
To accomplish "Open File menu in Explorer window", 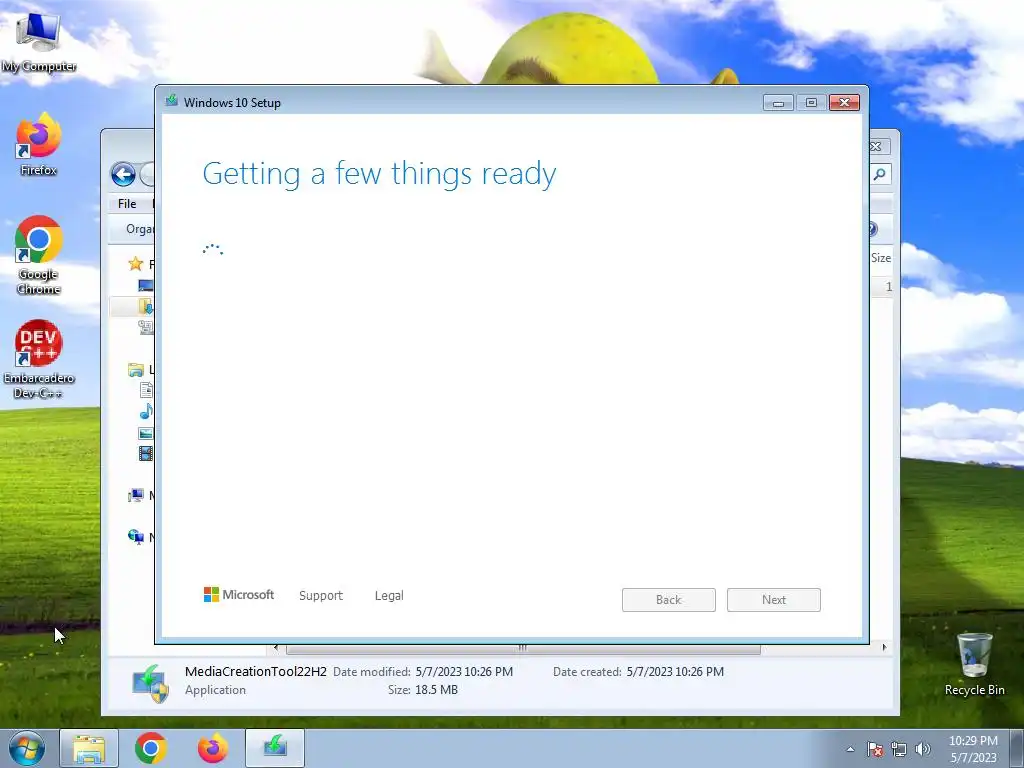I will point(127,204).
